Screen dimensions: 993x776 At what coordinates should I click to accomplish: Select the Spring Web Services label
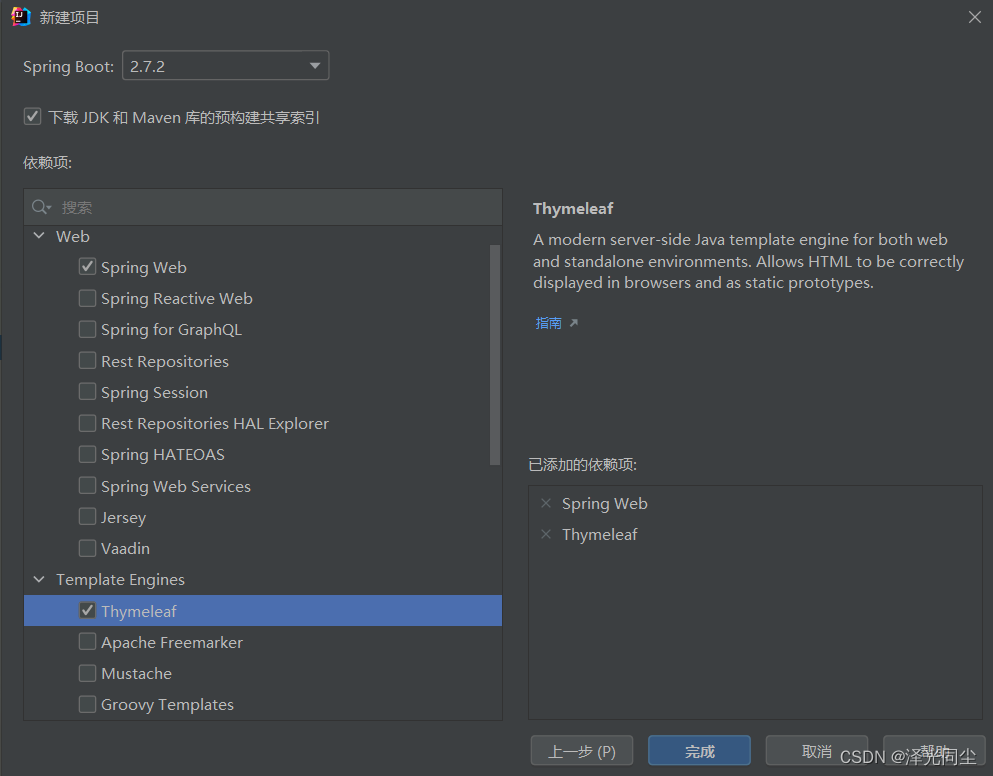pos(176,486)
